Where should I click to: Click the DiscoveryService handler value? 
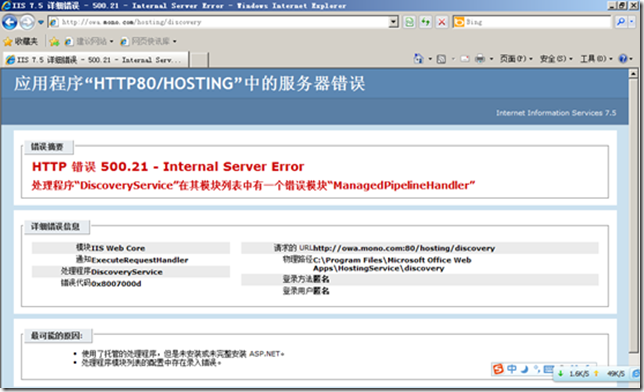[126, 272]
